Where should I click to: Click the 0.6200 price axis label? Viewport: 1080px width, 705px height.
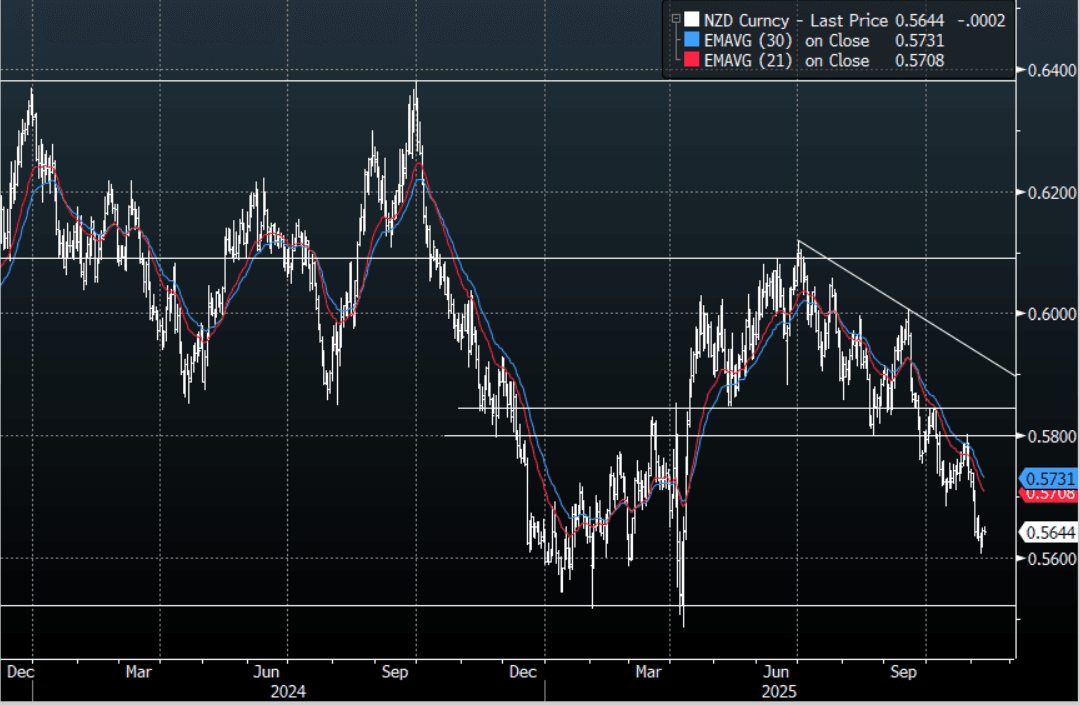click(x=1051, y=193)
